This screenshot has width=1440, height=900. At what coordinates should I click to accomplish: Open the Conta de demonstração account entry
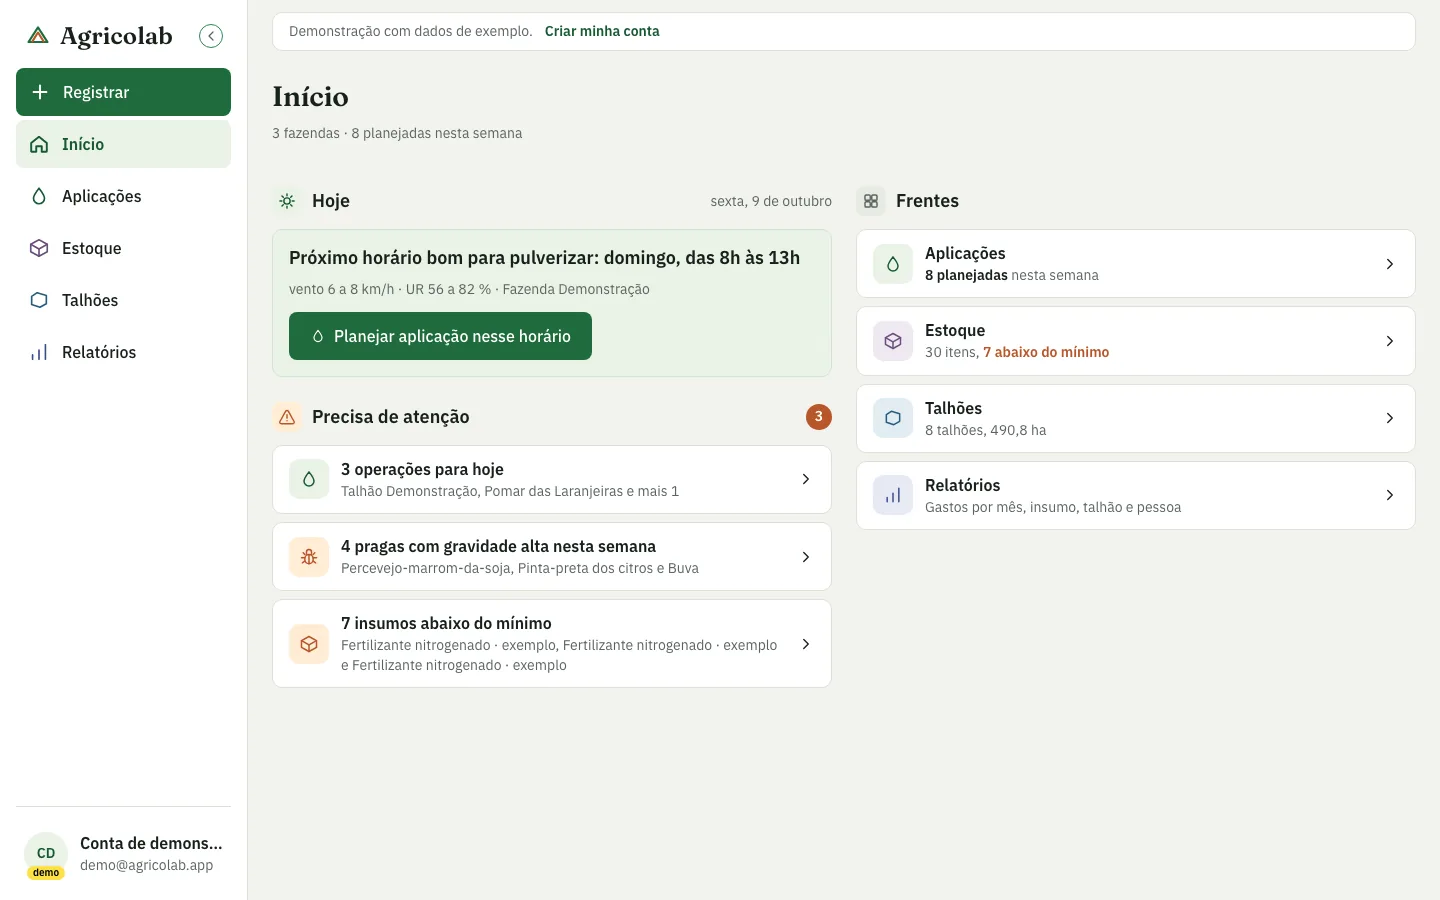[x=123, y=854]
